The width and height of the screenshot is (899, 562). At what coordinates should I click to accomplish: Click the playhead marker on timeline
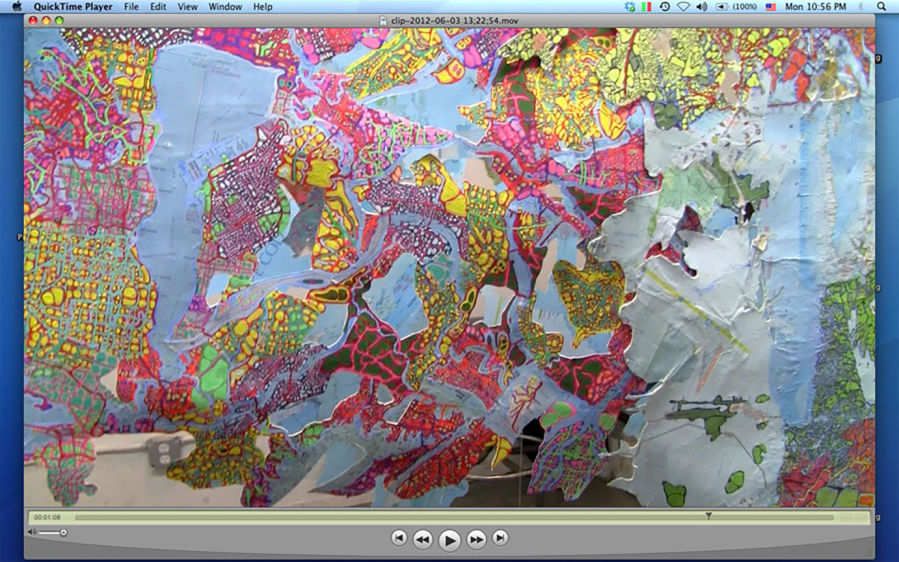pyautogui.click(x=708, y=516)
